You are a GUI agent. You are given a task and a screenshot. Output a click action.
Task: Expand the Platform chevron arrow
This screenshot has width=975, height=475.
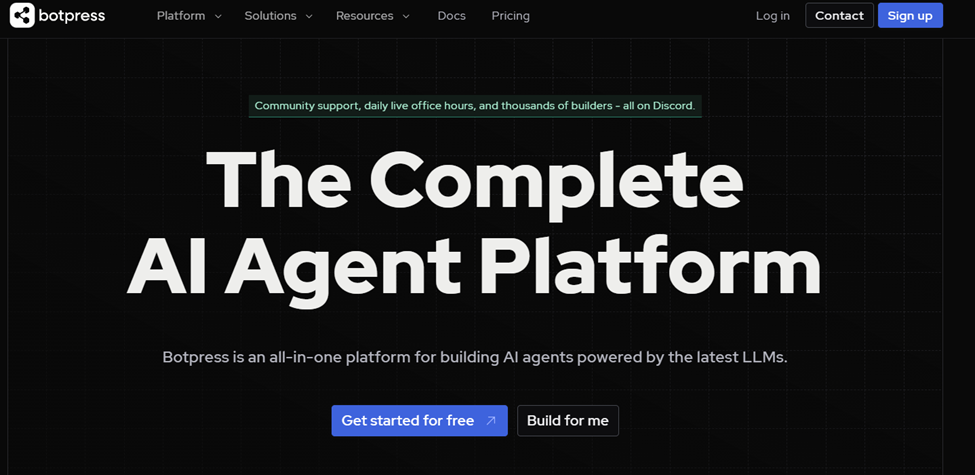218,17
